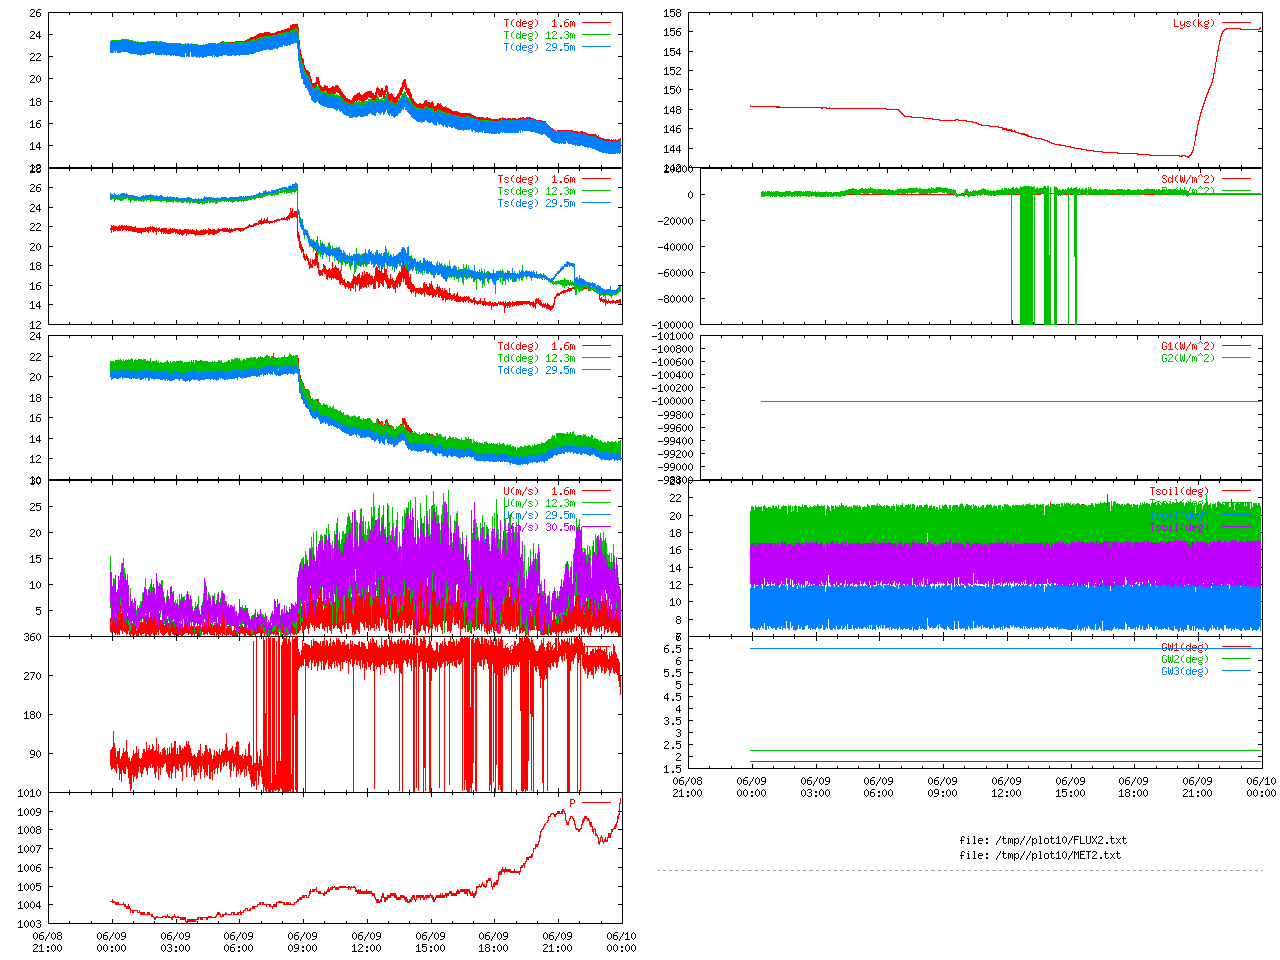The height and width of the screenshot is (960, 1280).
Task: Click the P legend label on pressure plot
Action: [572, 802]
